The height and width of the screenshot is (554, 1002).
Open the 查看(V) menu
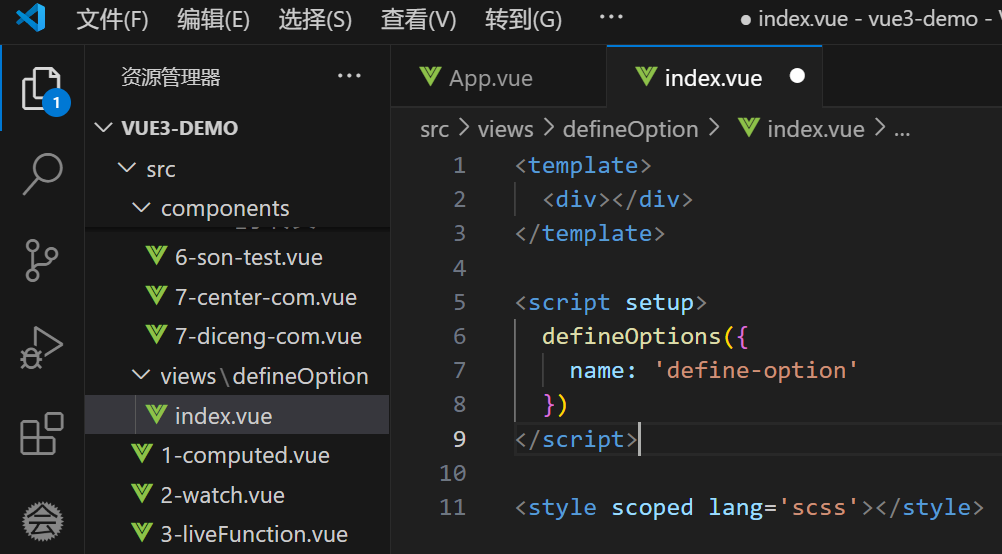point(418,20)
